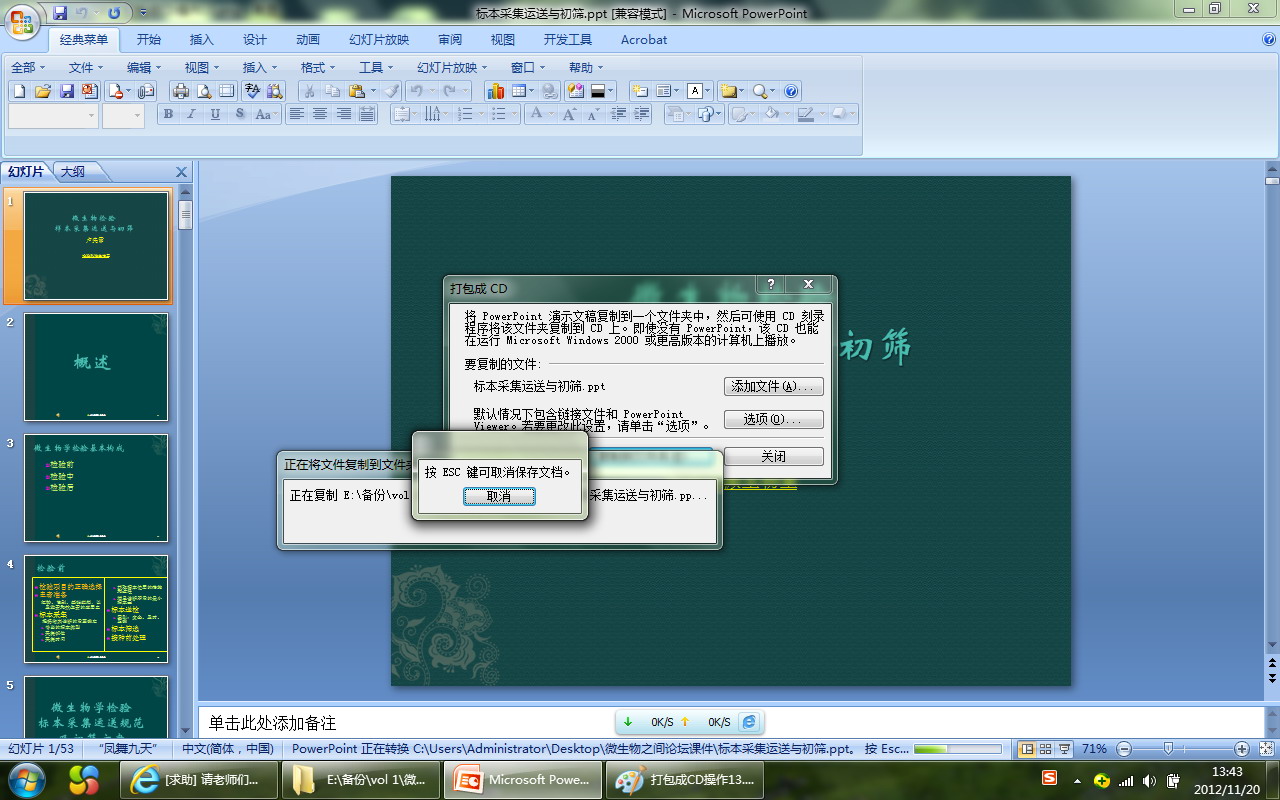Image resolution: width=1280 pixels, height=800 pixels.
Task: Click the volume speaker tray icon
Action: click(1149, 780)
